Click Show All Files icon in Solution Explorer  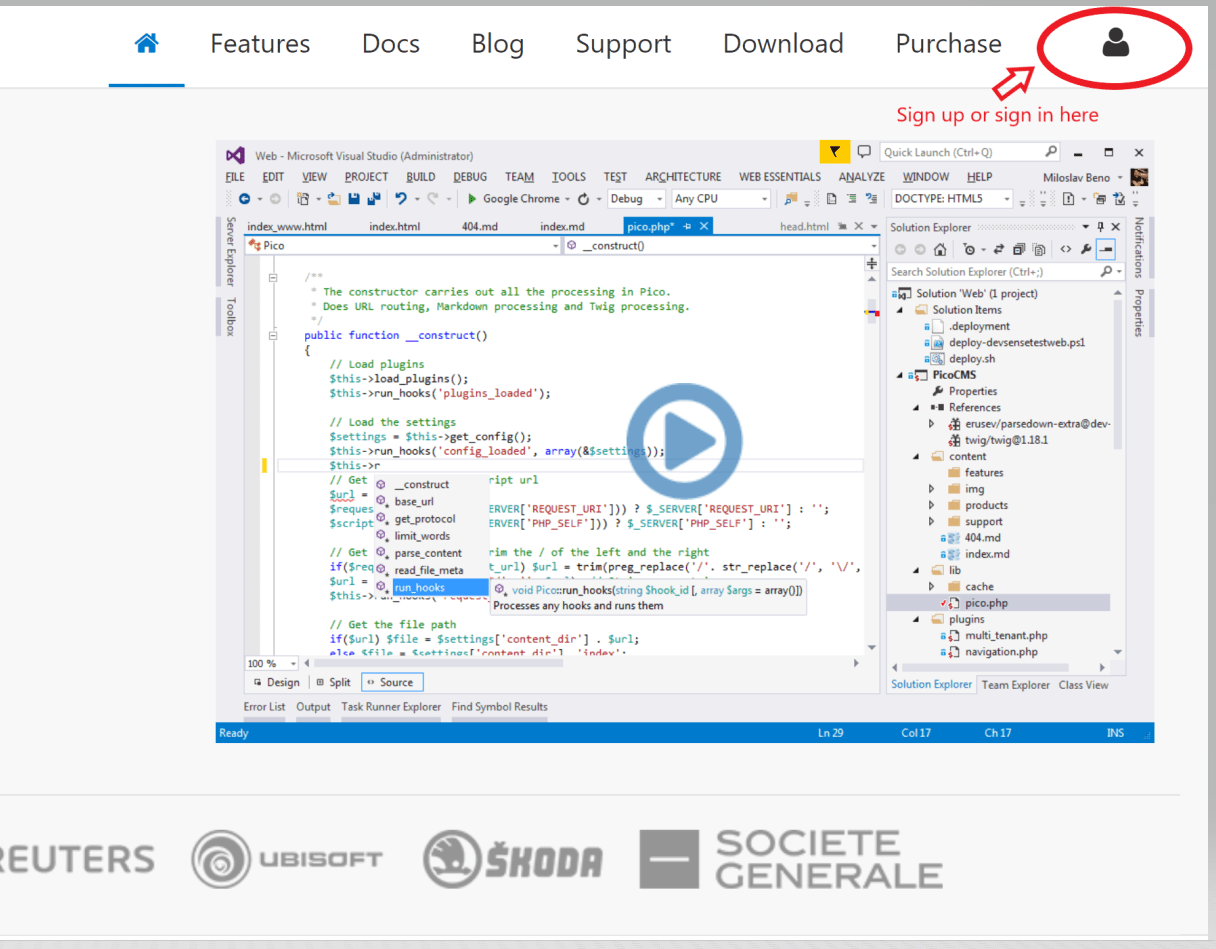[1040, 250]
